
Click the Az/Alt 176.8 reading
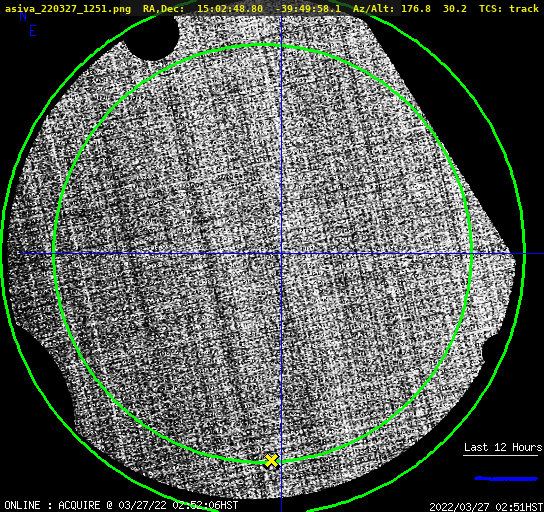[416, 9]
